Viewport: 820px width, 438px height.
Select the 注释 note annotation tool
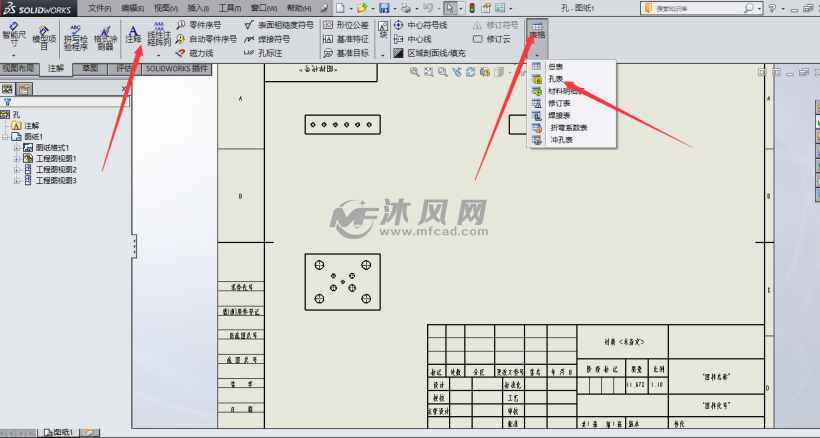(133, 34)
